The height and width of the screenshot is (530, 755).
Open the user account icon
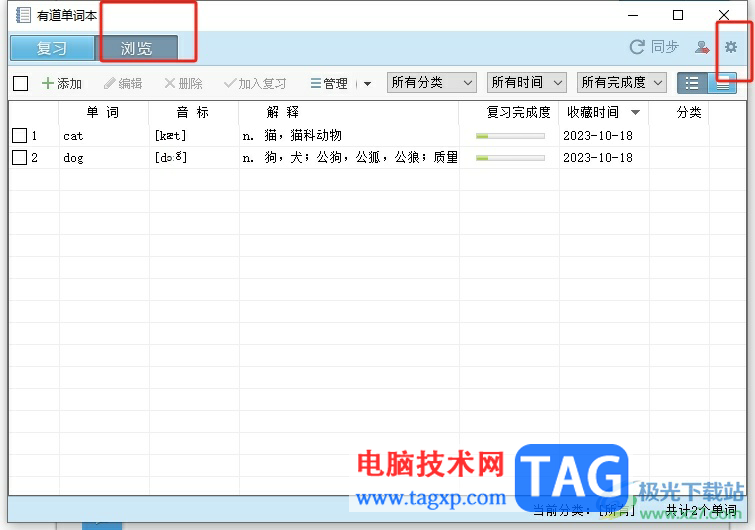(x=702, y=47)
